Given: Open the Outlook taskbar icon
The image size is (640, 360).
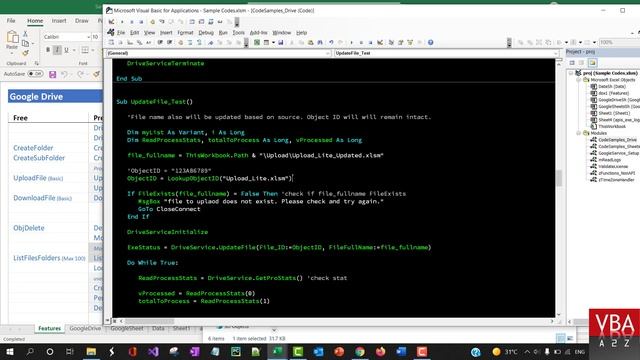Looking at the screenshot, I should [318, 351].
